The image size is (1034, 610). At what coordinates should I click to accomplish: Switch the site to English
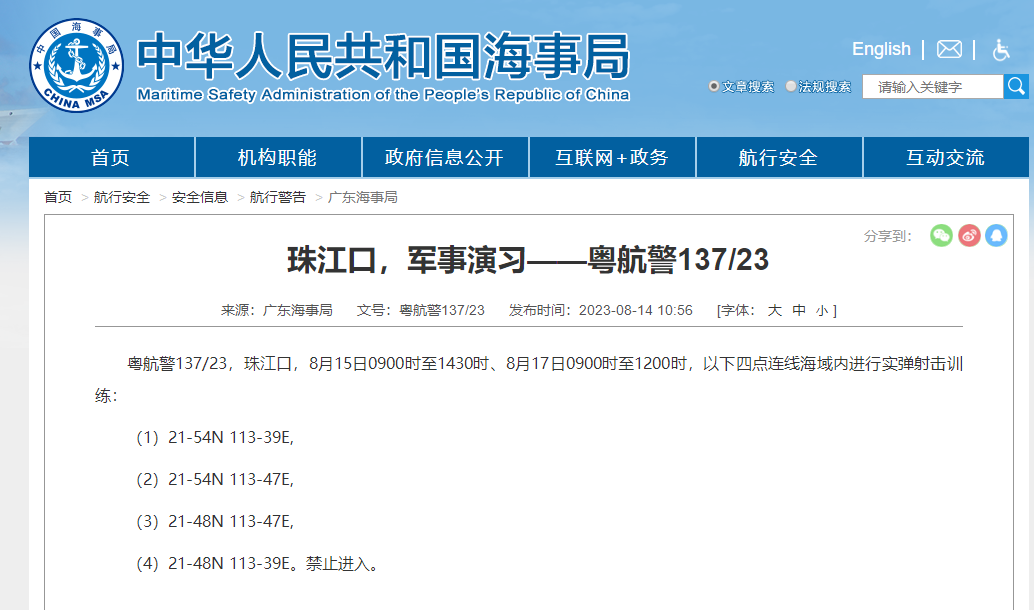pos(881,49)
